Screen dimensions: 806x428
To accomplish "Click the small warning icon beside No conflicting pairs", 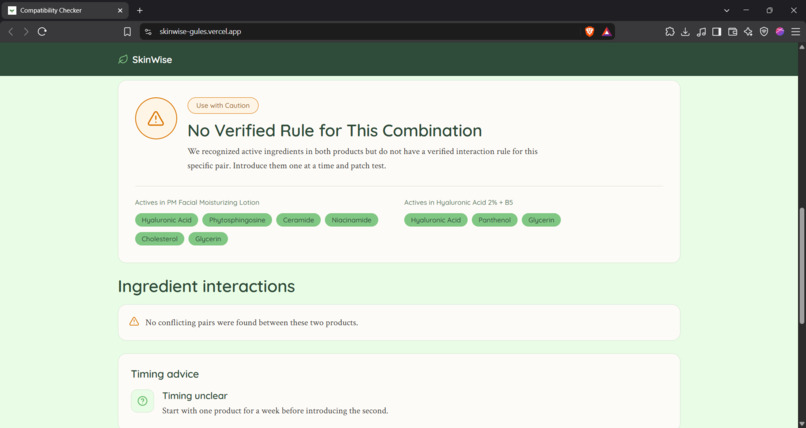I will (x=134, y=322).
